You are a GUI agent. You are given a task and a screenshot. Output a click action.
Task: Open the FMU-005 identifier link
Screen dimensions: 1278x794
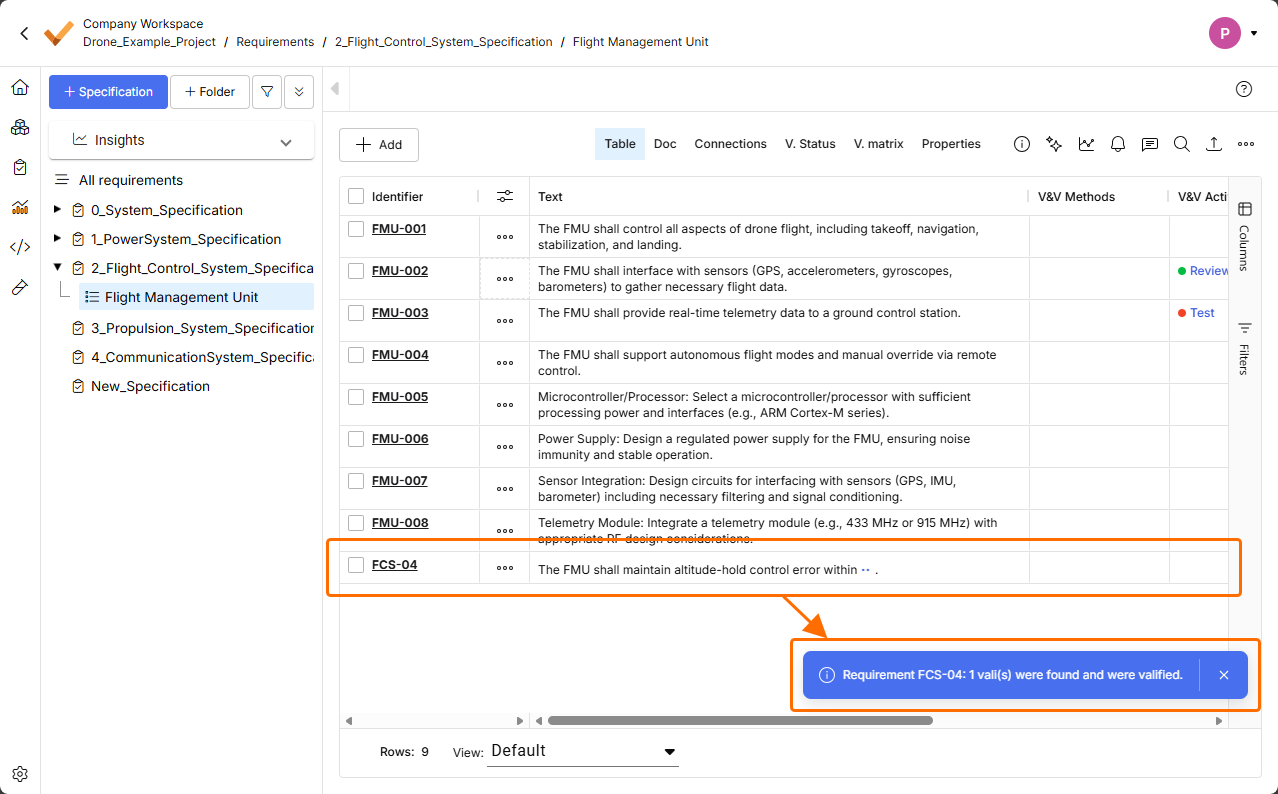tap(400, 397)
